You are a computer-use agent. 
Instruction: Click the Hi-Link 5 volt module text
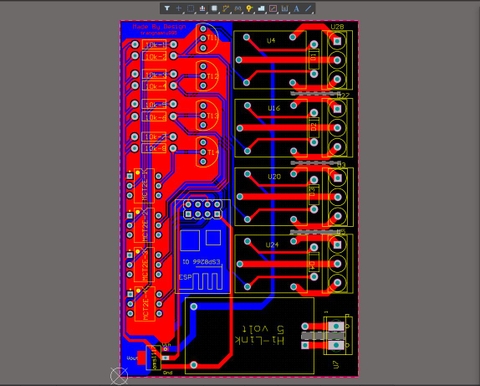pos(260,335)
